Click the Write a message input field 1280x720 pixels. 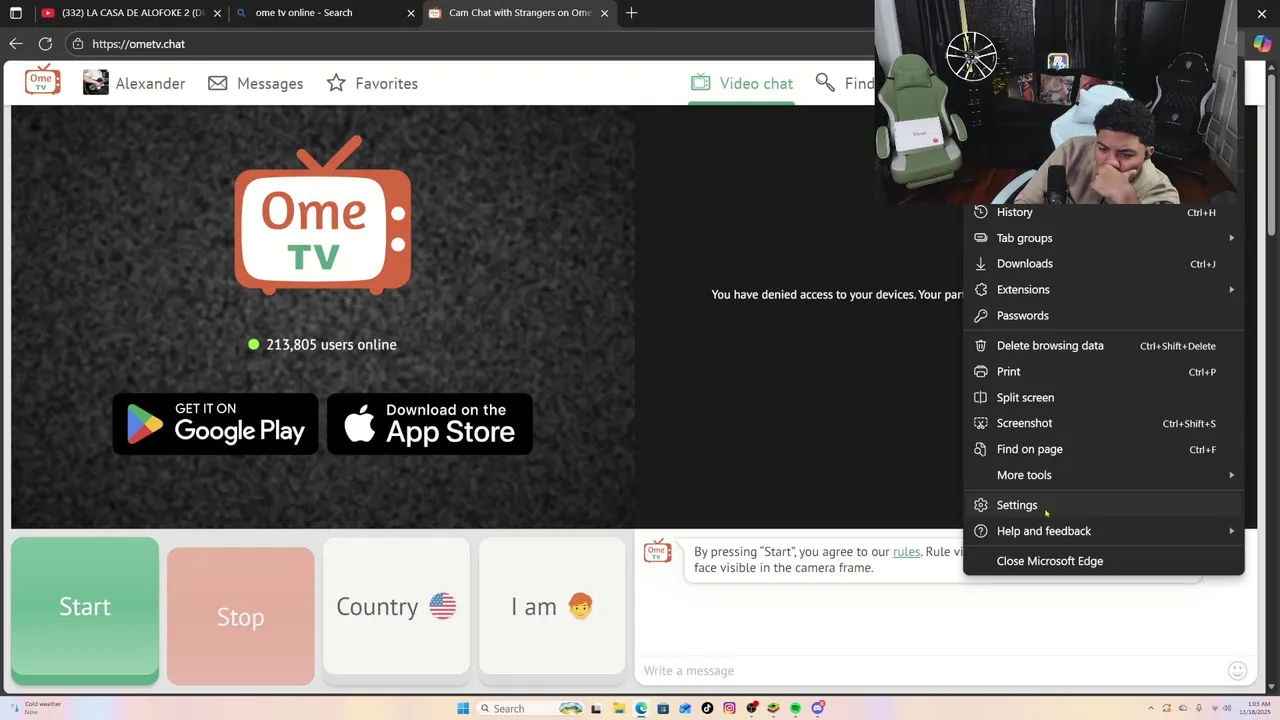click(x=930, y=670)
